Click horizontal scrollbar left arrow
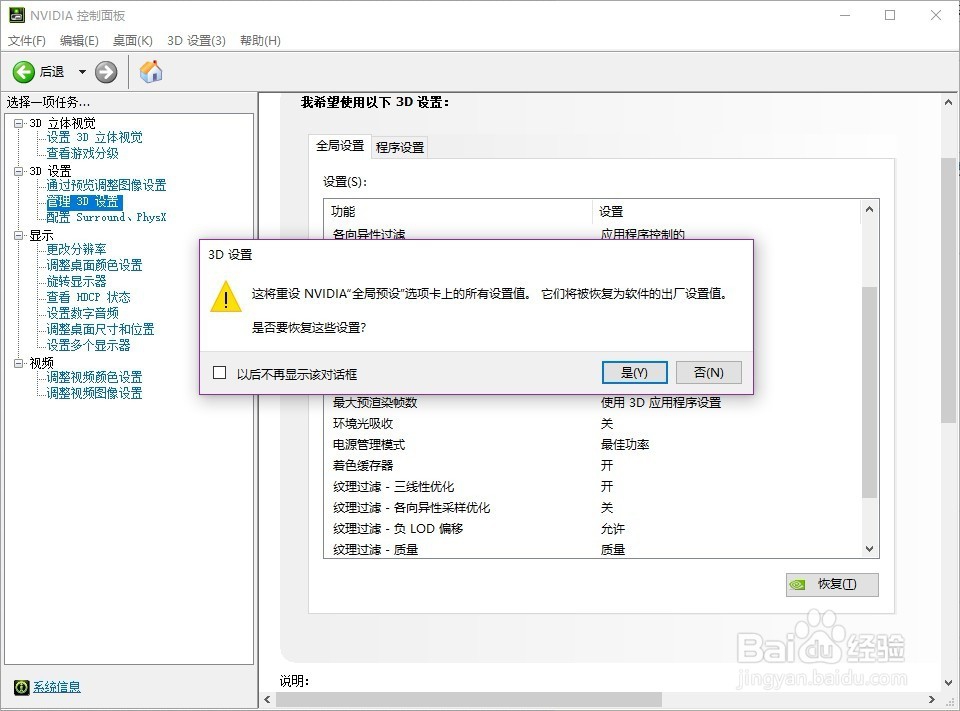This screenshot has width=960, height=711. point(267,699)
